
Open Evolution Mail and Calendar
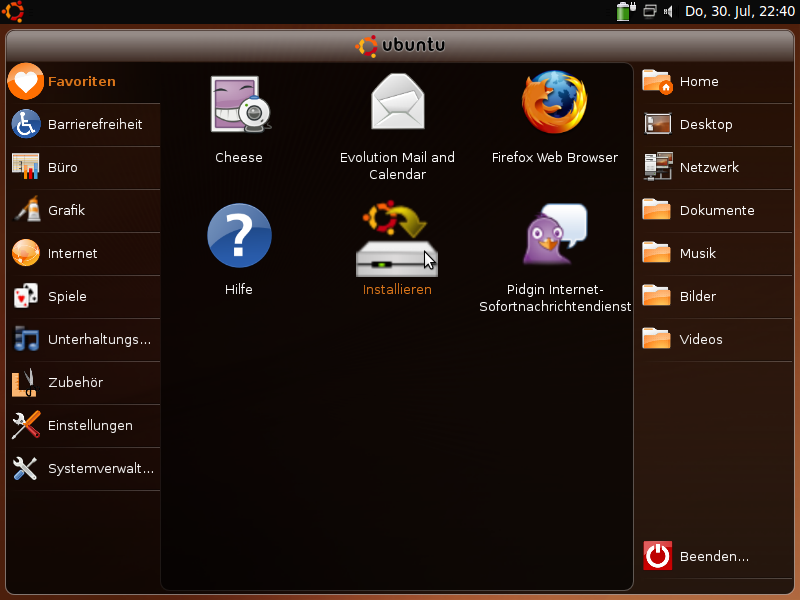[x=397, y=103]
